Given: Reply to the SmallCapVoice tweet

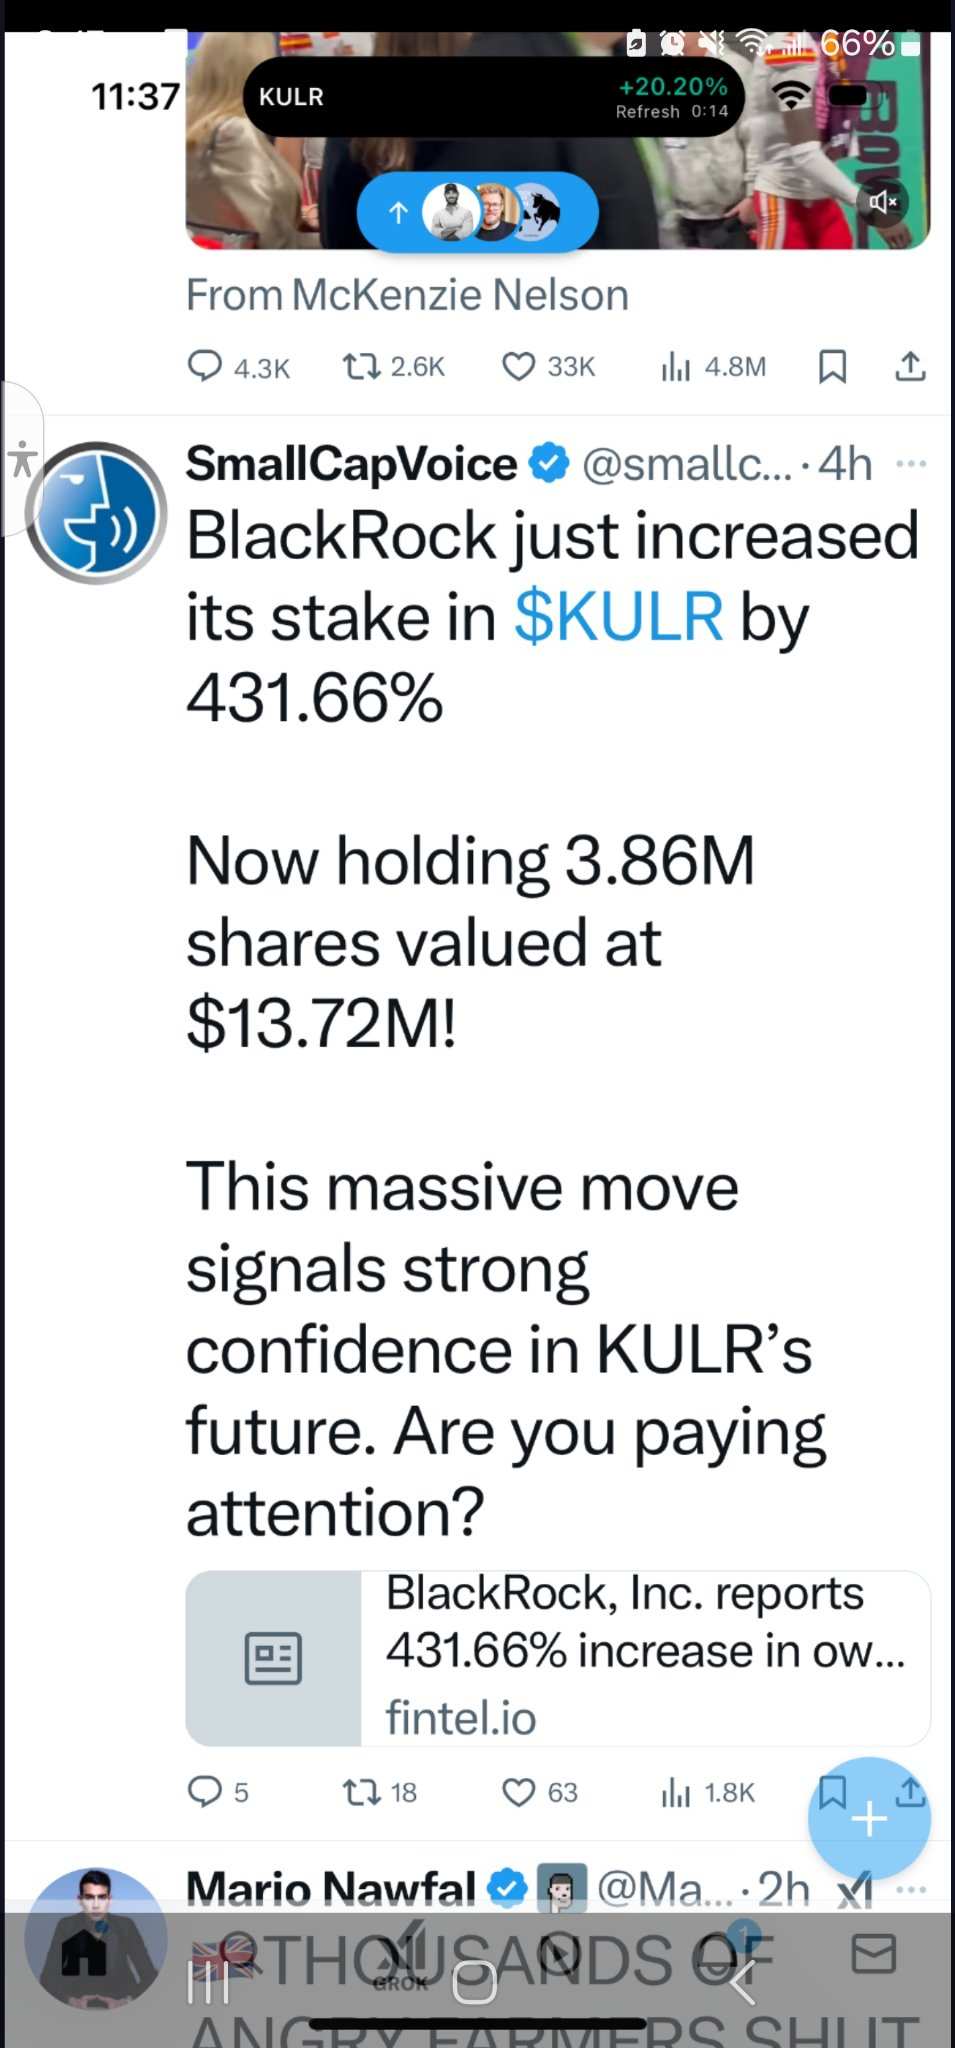Looking at the screenshot, I should point(218,1792).
